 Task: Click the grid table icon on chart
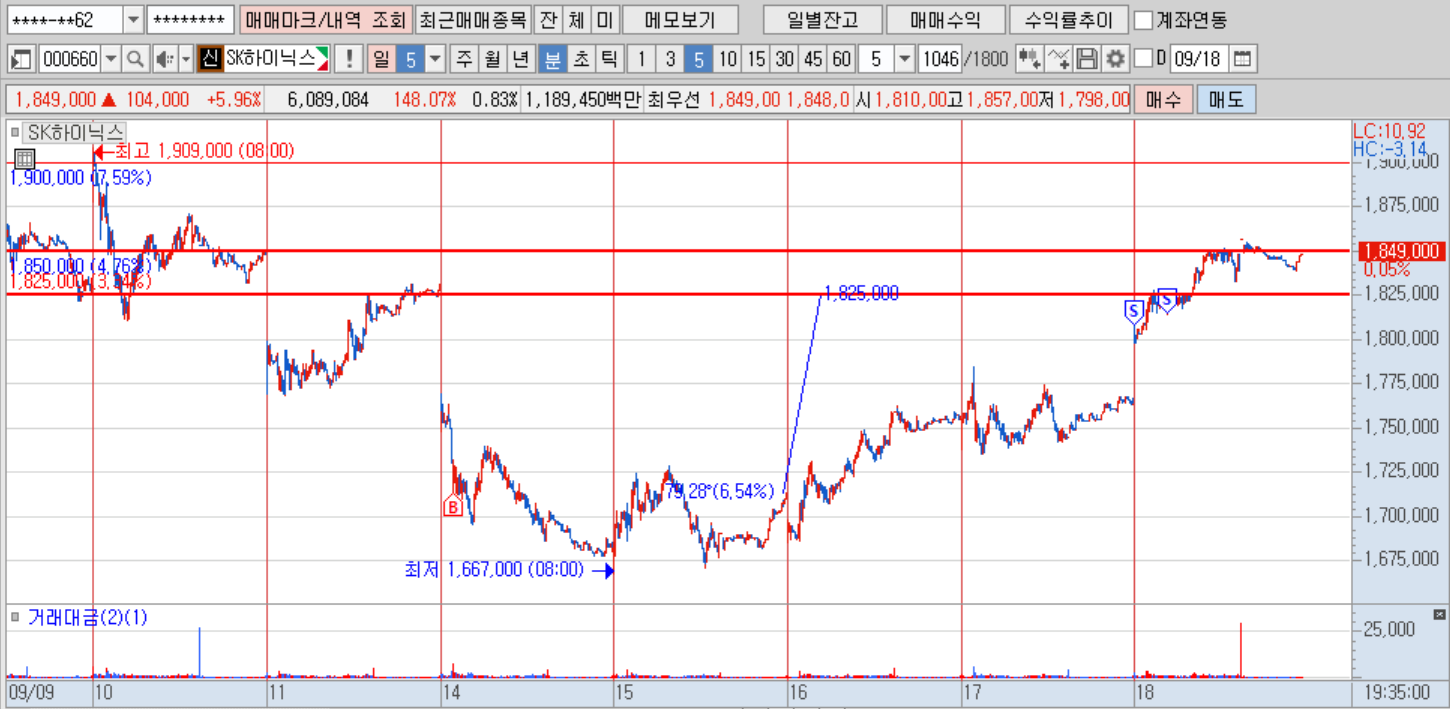click(25, 158)
